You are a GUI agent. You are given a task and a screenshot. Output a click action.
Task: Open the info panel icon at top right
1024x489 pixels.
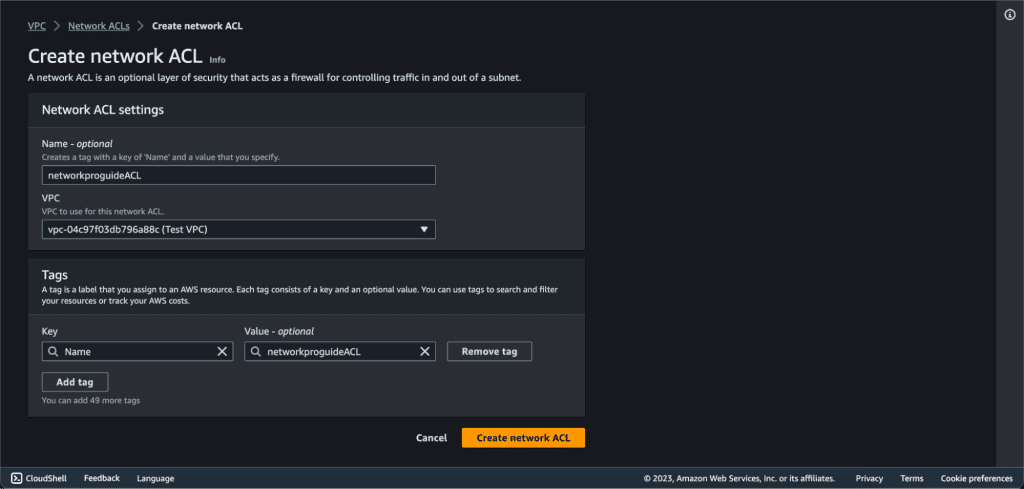1010,15
